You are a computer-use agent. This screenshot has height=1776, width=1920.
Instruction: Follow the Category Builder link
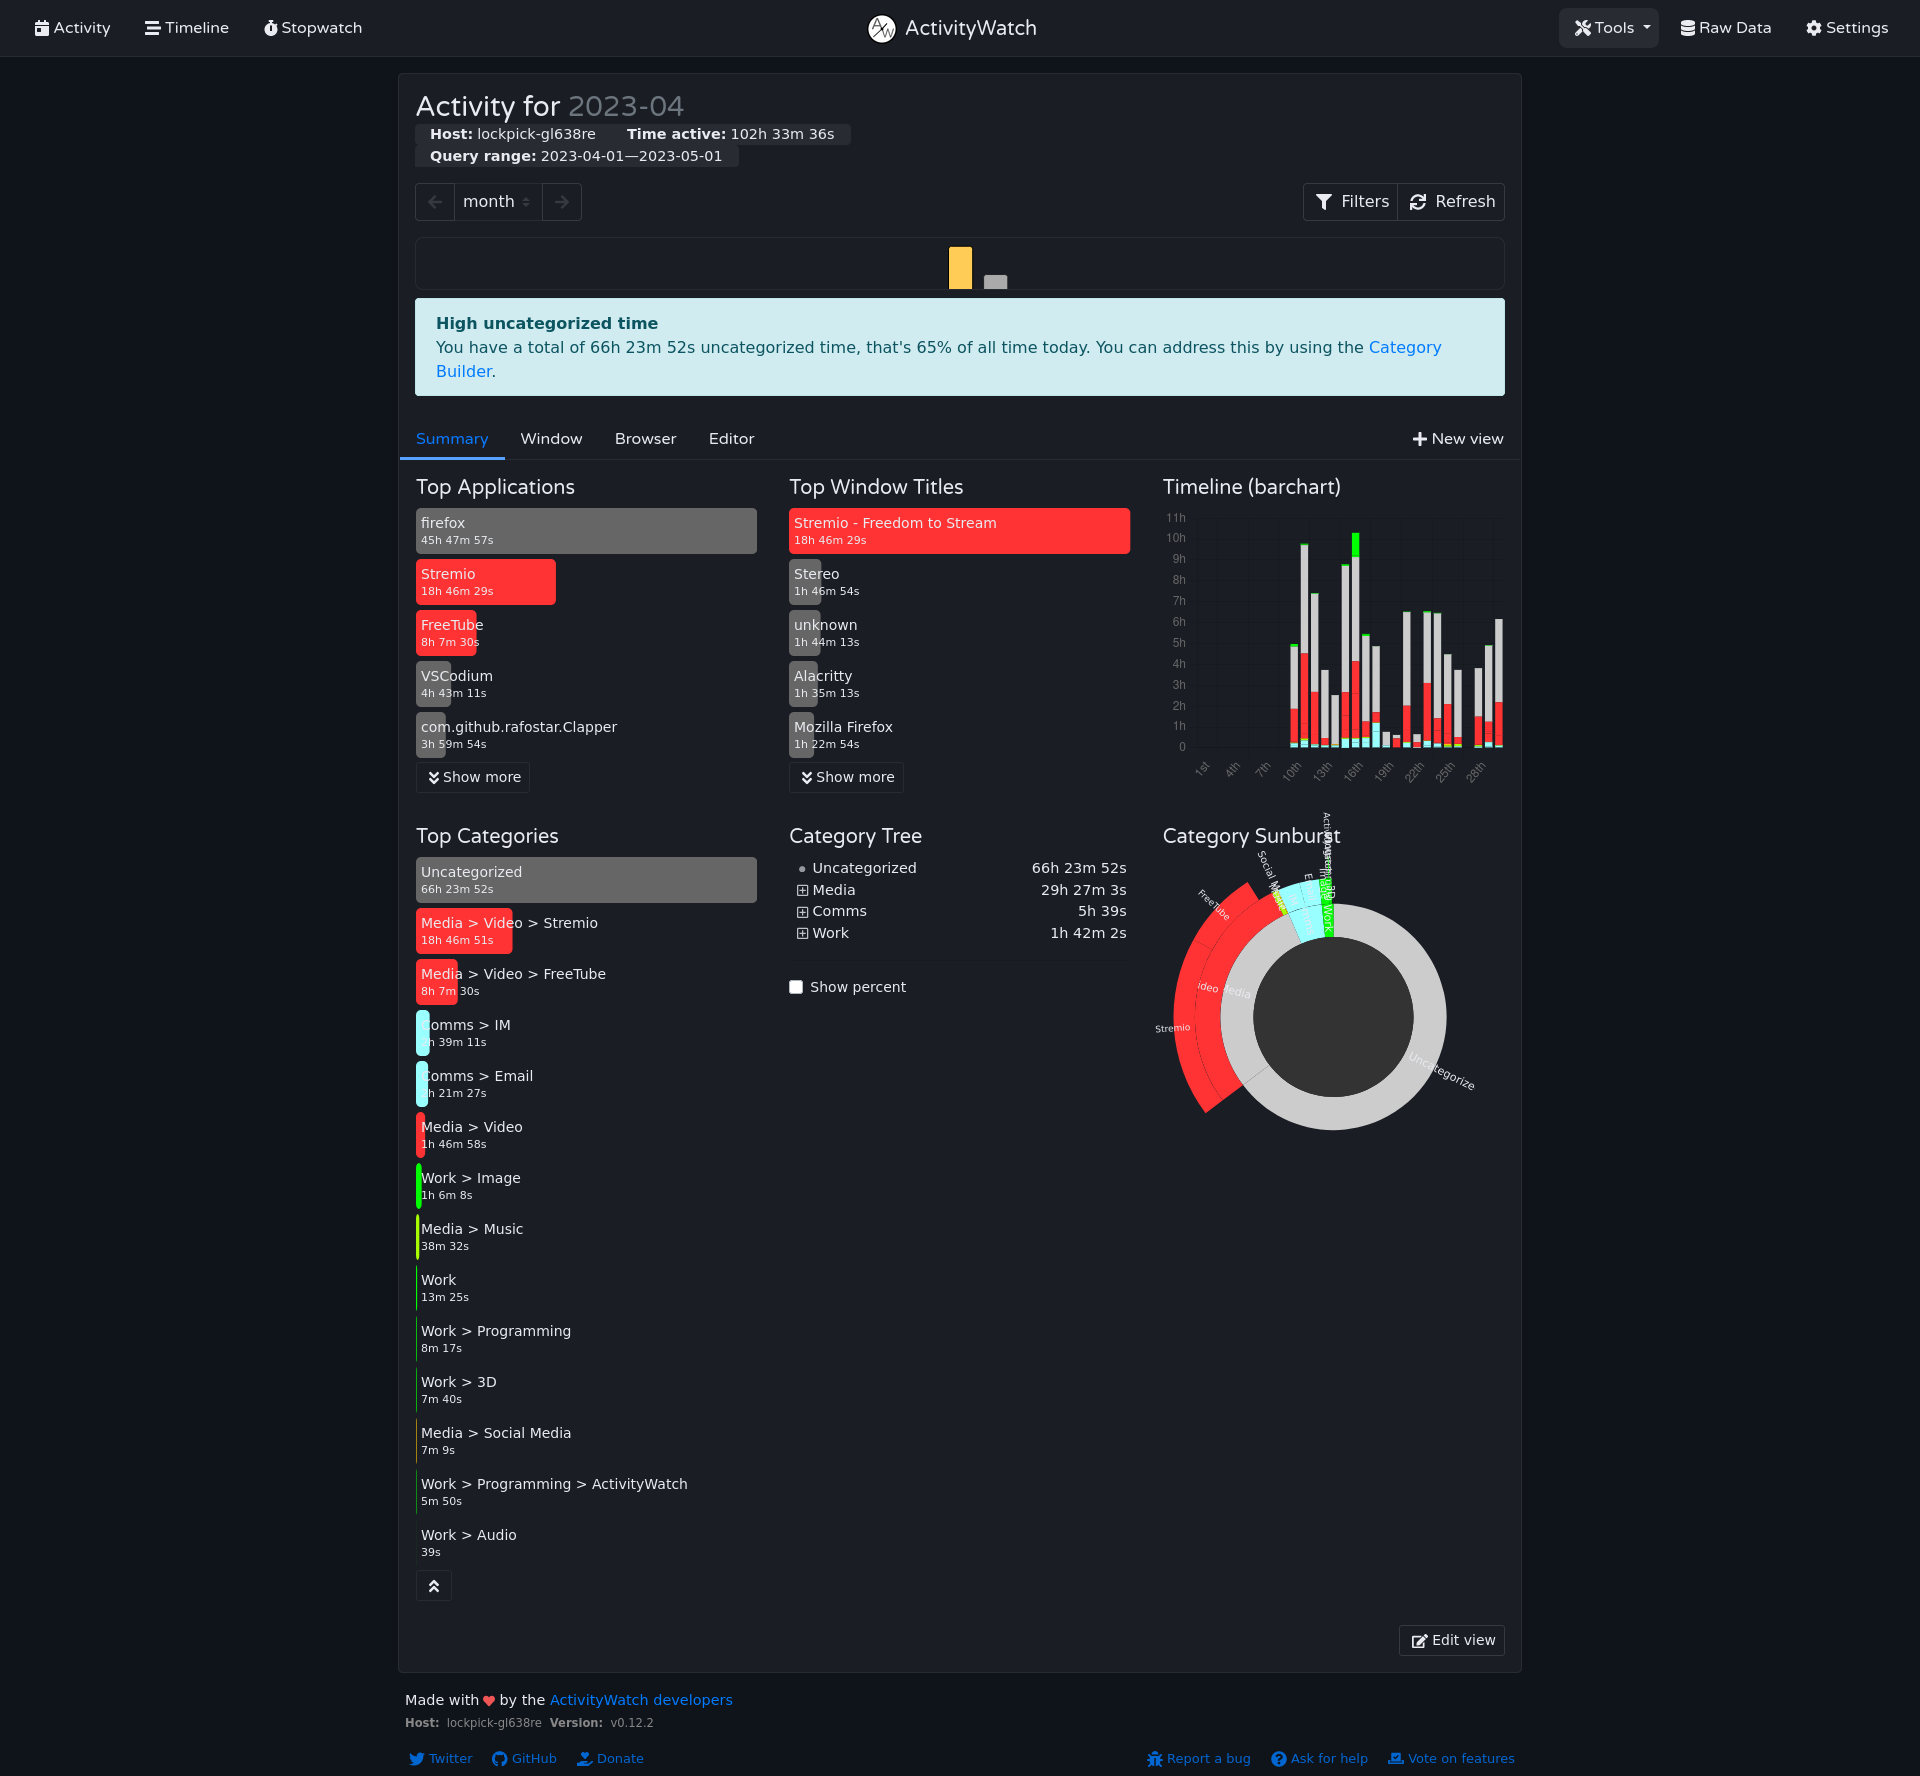tap(1405, 348)
